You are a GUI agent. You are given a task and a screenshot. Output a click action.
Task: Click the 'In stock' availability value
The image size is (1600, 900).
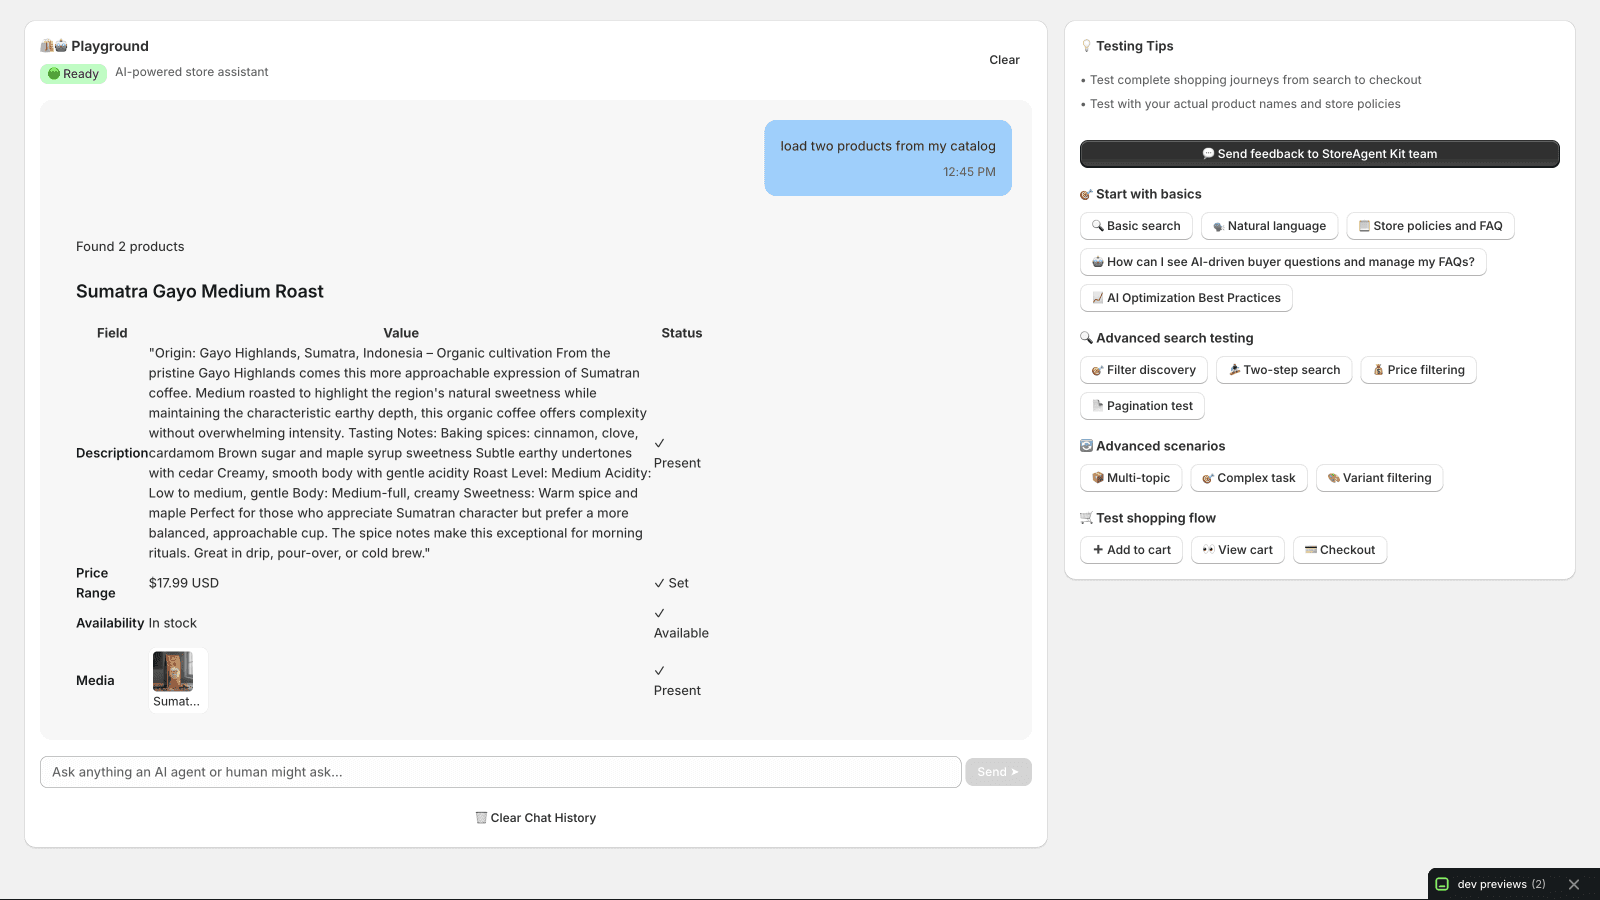[173, 623]
